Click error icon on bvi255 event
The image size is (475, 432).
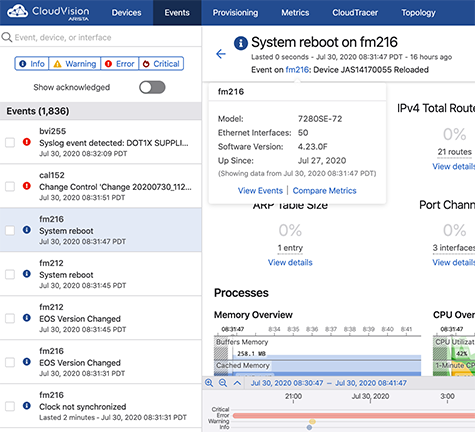coord(27,142)
